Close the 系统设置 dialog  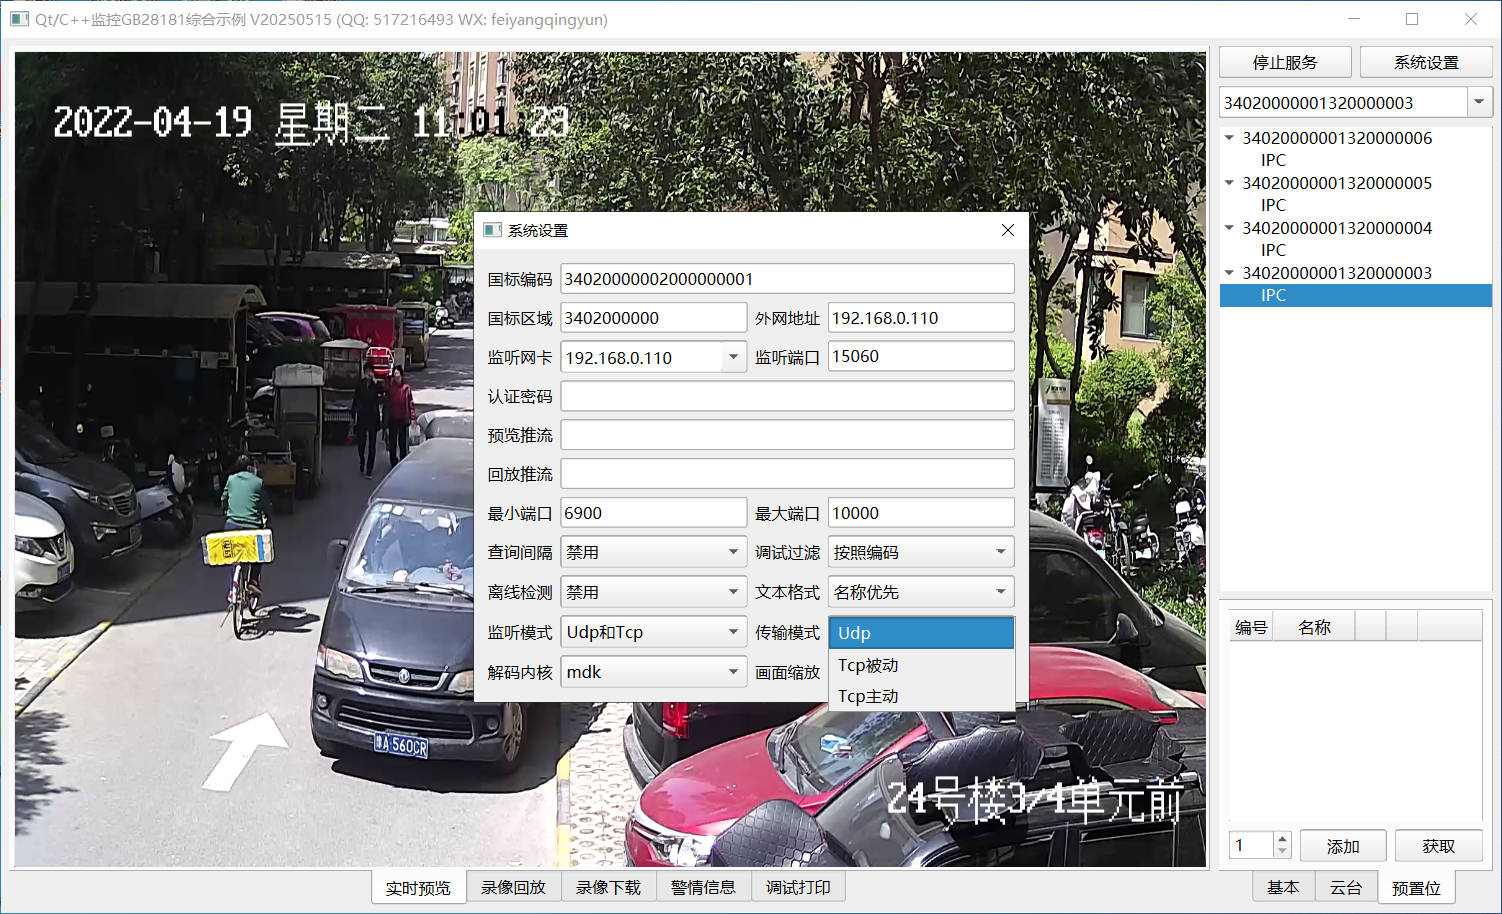tap(1007, 230)
